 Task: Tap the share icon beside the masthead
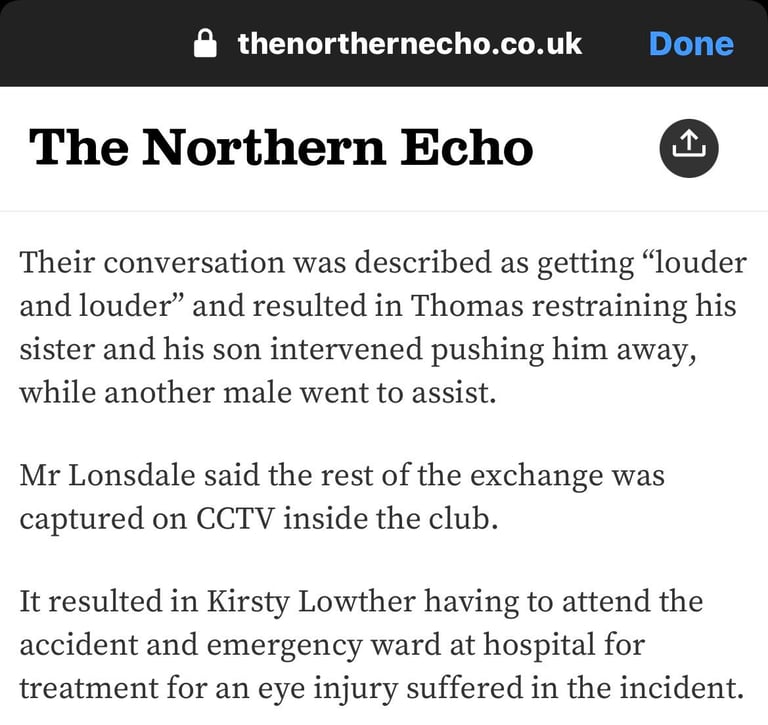(x=689, y=148)
